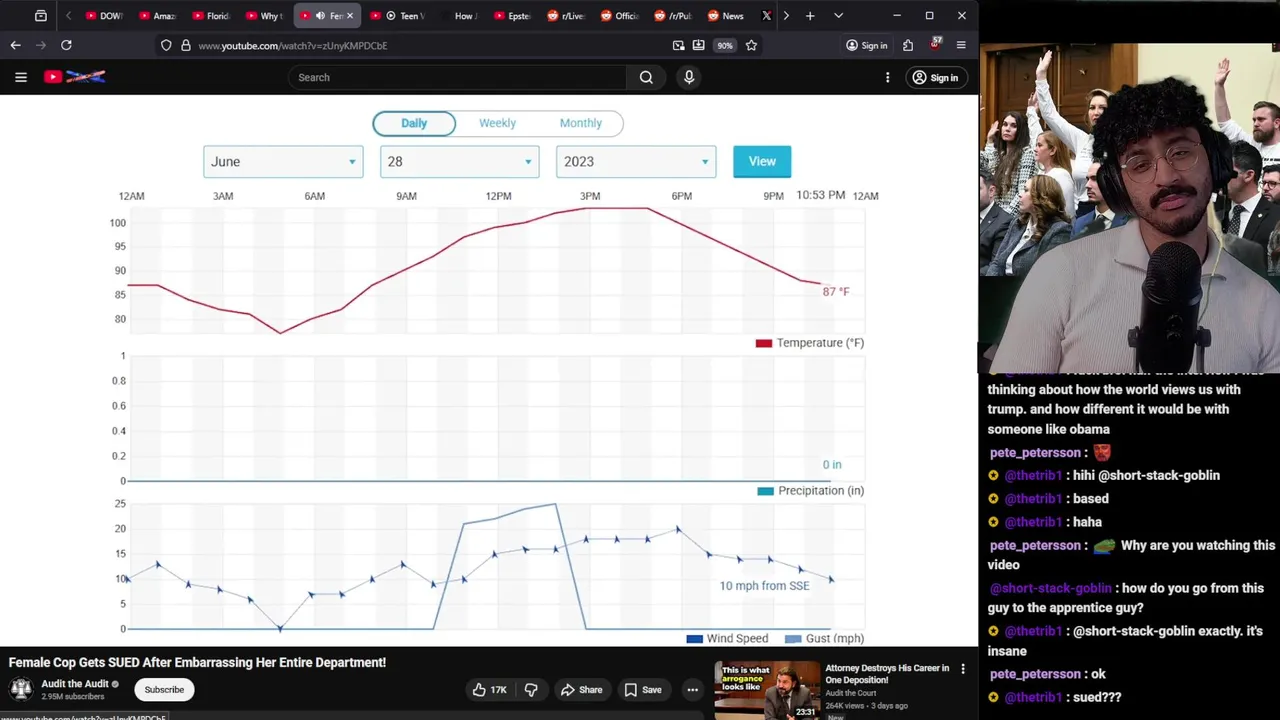Select the Daily view toggle
Image resolution: width=1280 pixels, height=720 pixels.
click(414, 123)
